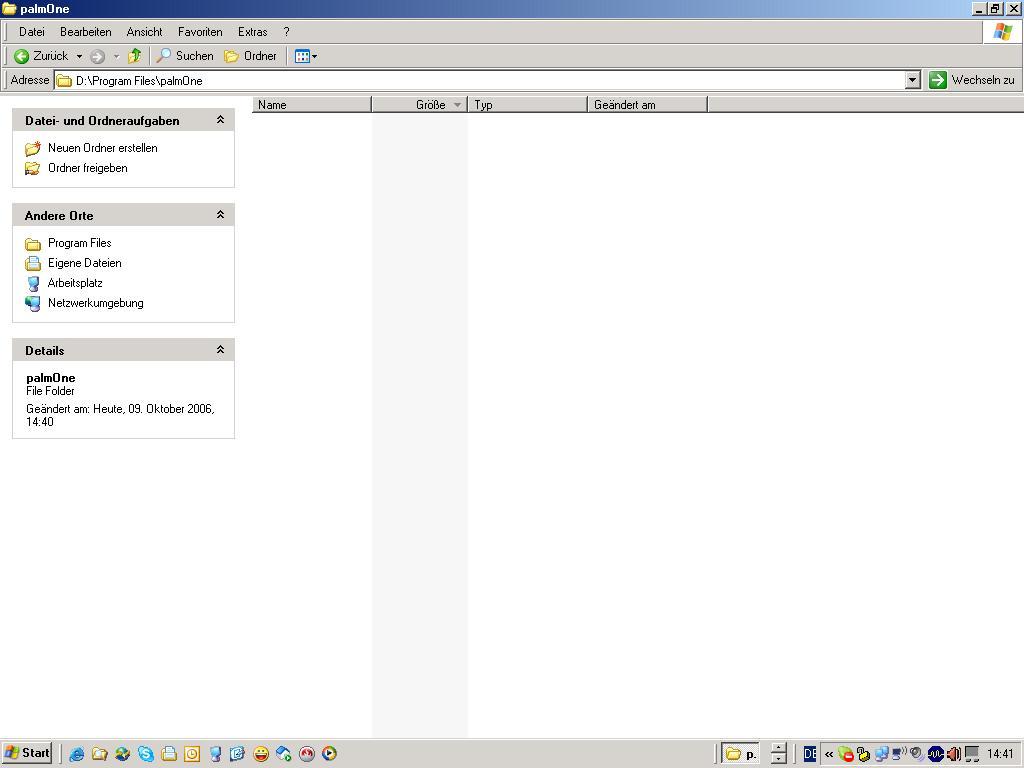Click the 14:41 system clock

[1000, 754]
